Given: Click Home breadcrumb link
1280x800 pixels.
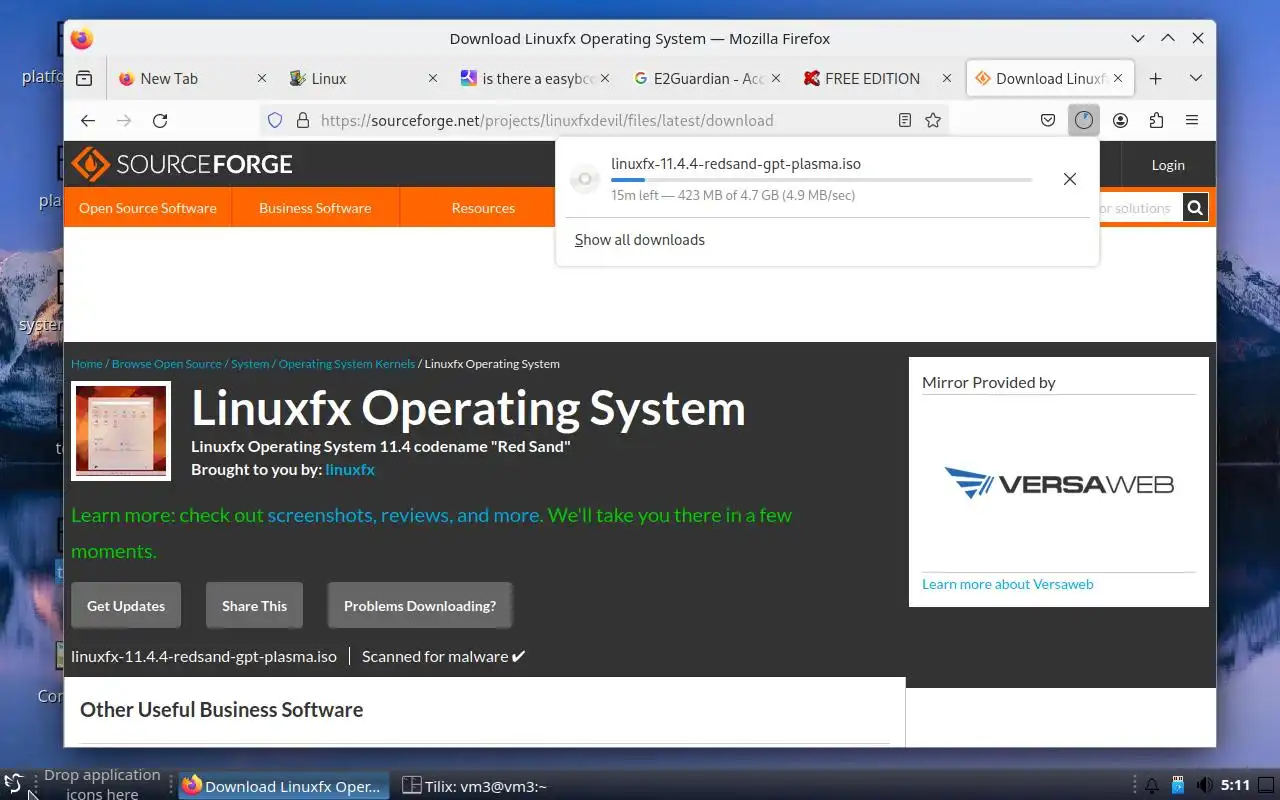Looking at the screenshot, I should [x=87, y=364].
